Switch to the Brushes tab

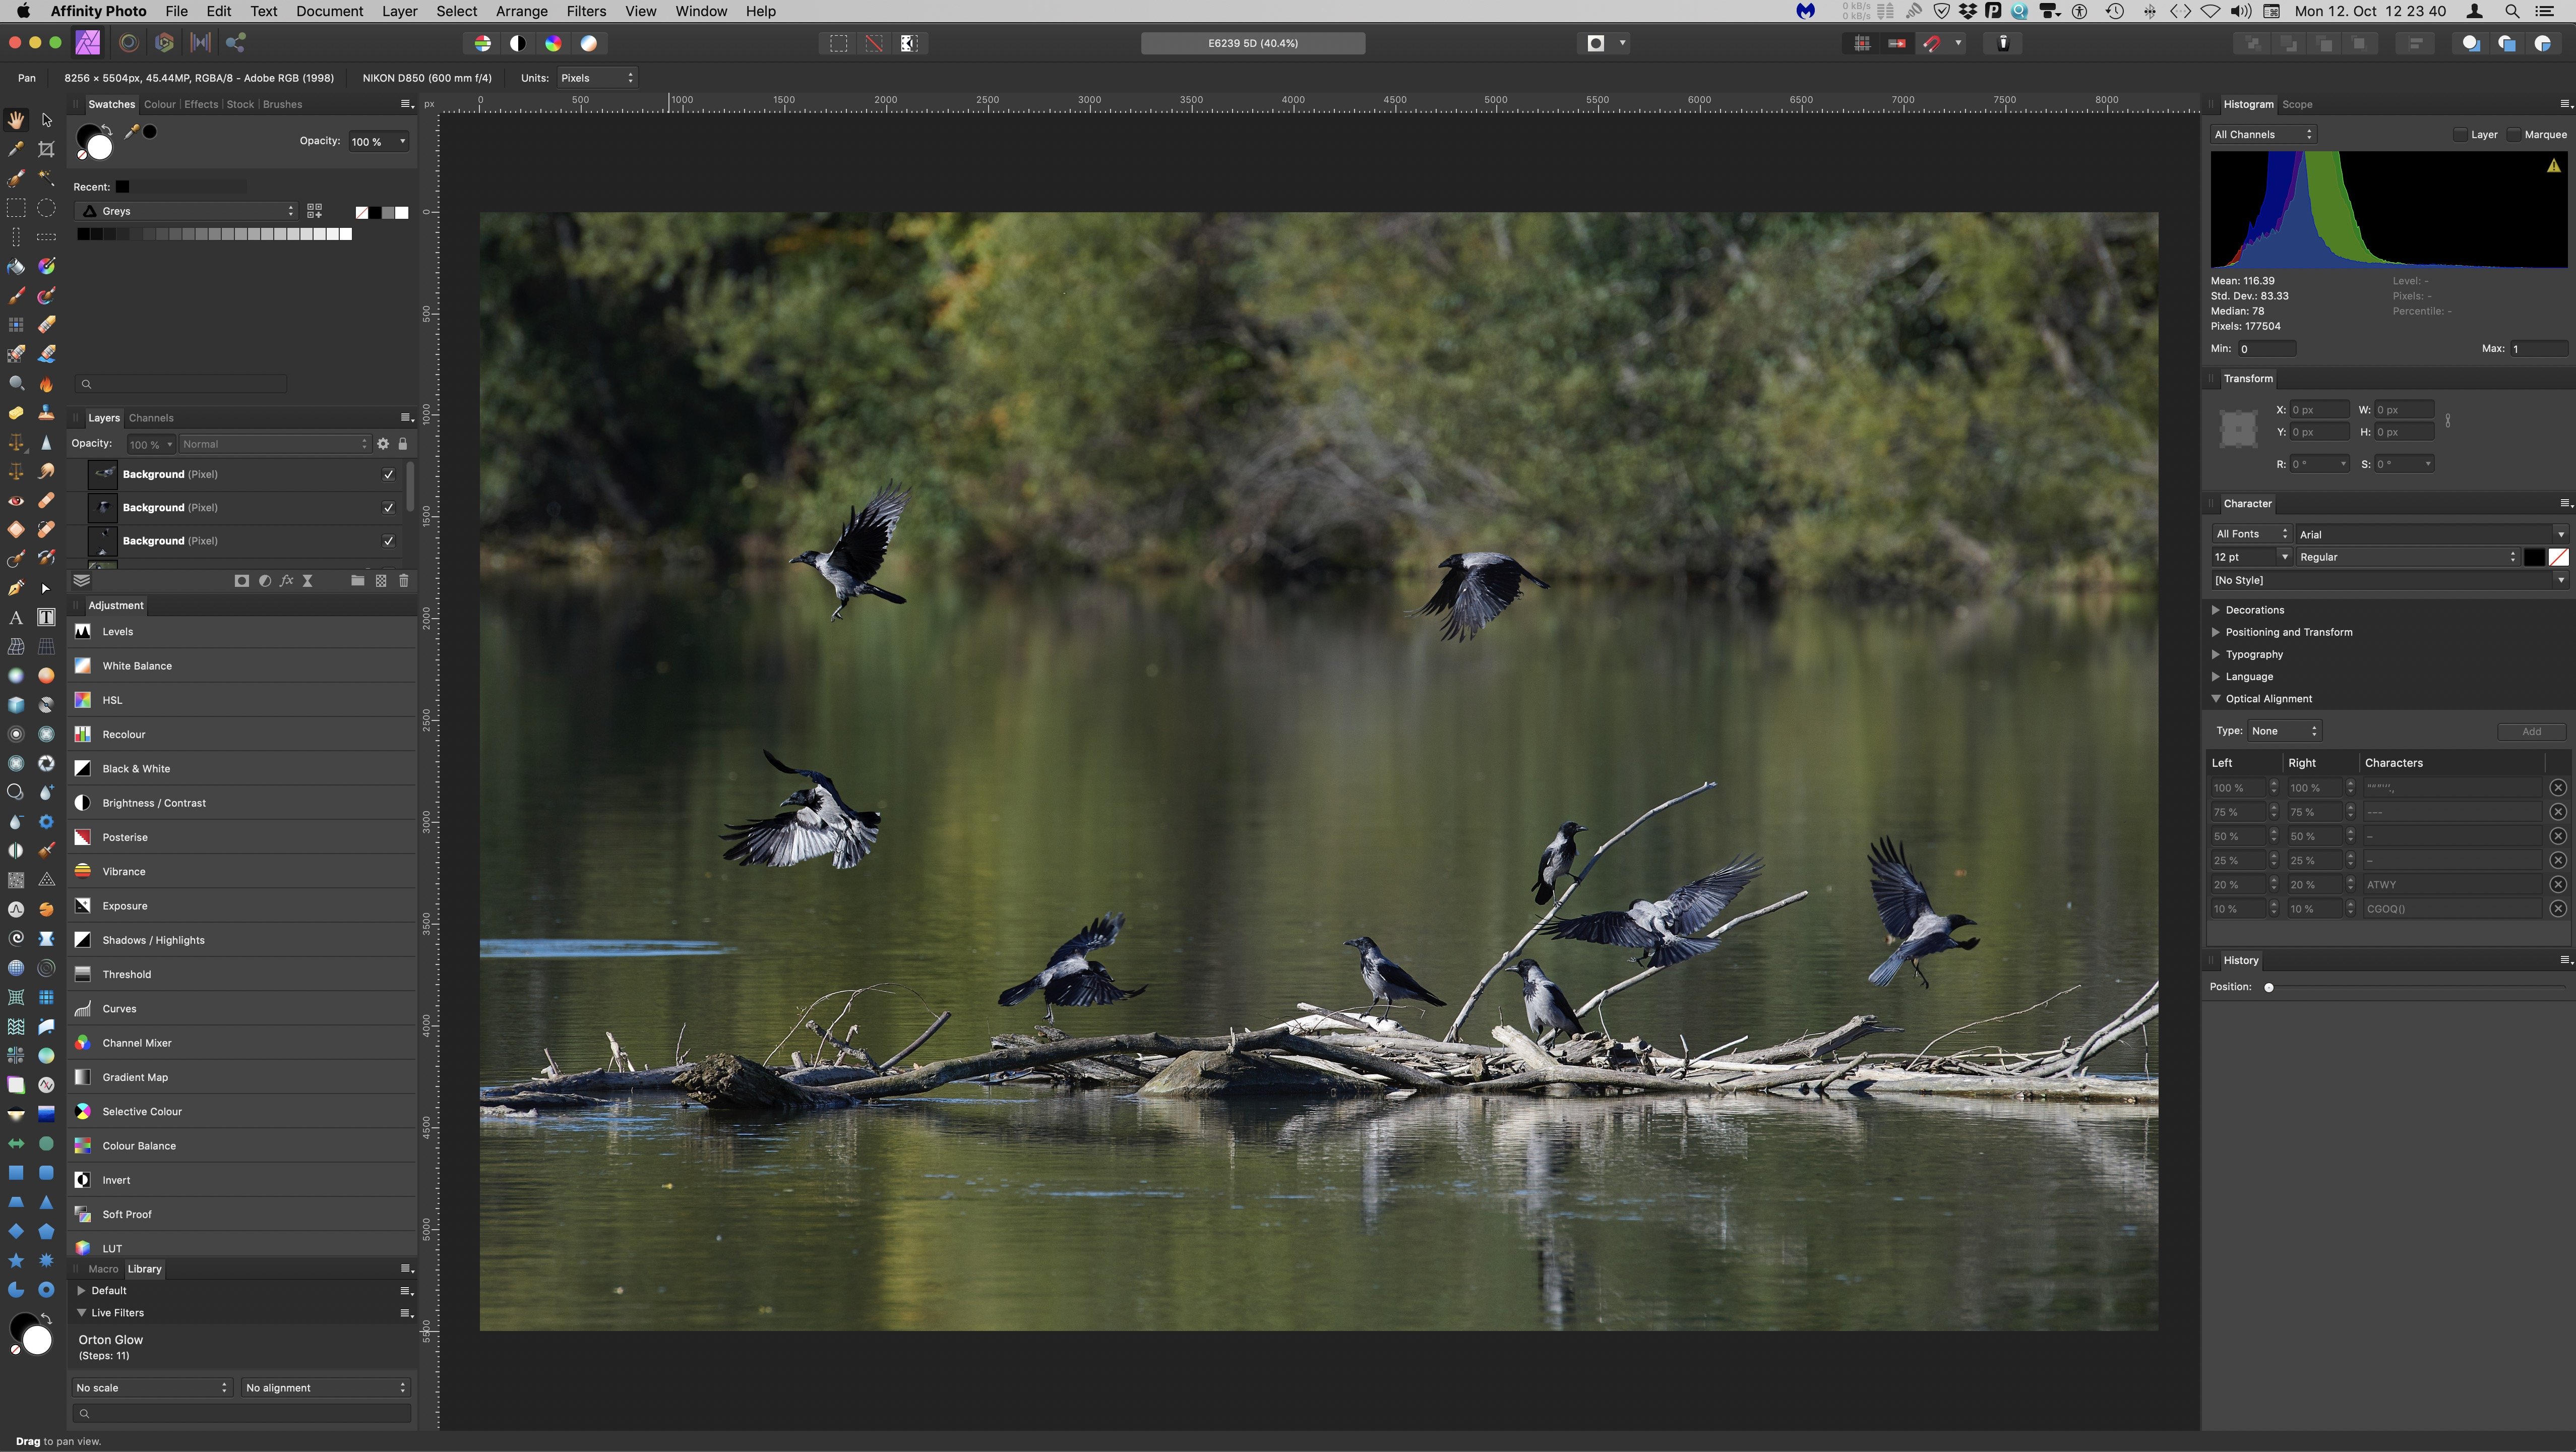[x=282, y=104]
